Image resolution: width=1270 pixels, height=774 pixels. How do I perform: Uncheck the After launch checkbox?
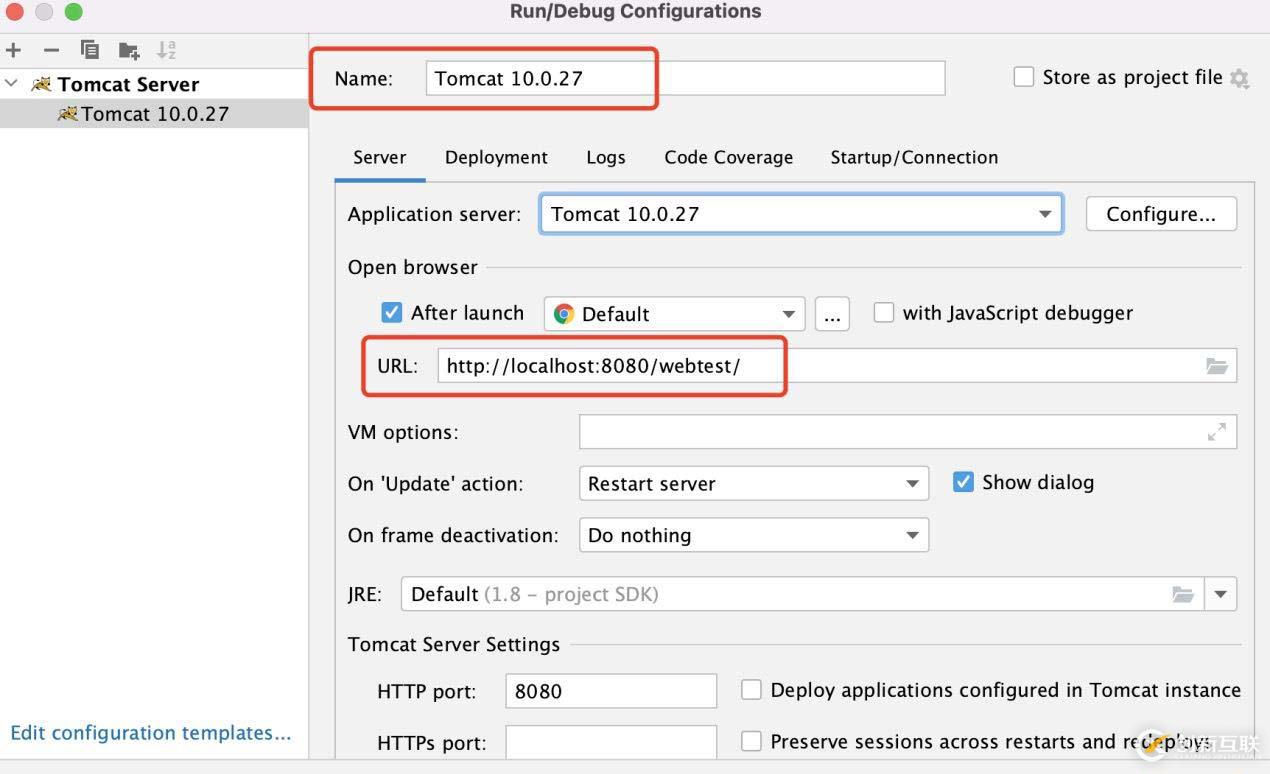tap(392, 313)
